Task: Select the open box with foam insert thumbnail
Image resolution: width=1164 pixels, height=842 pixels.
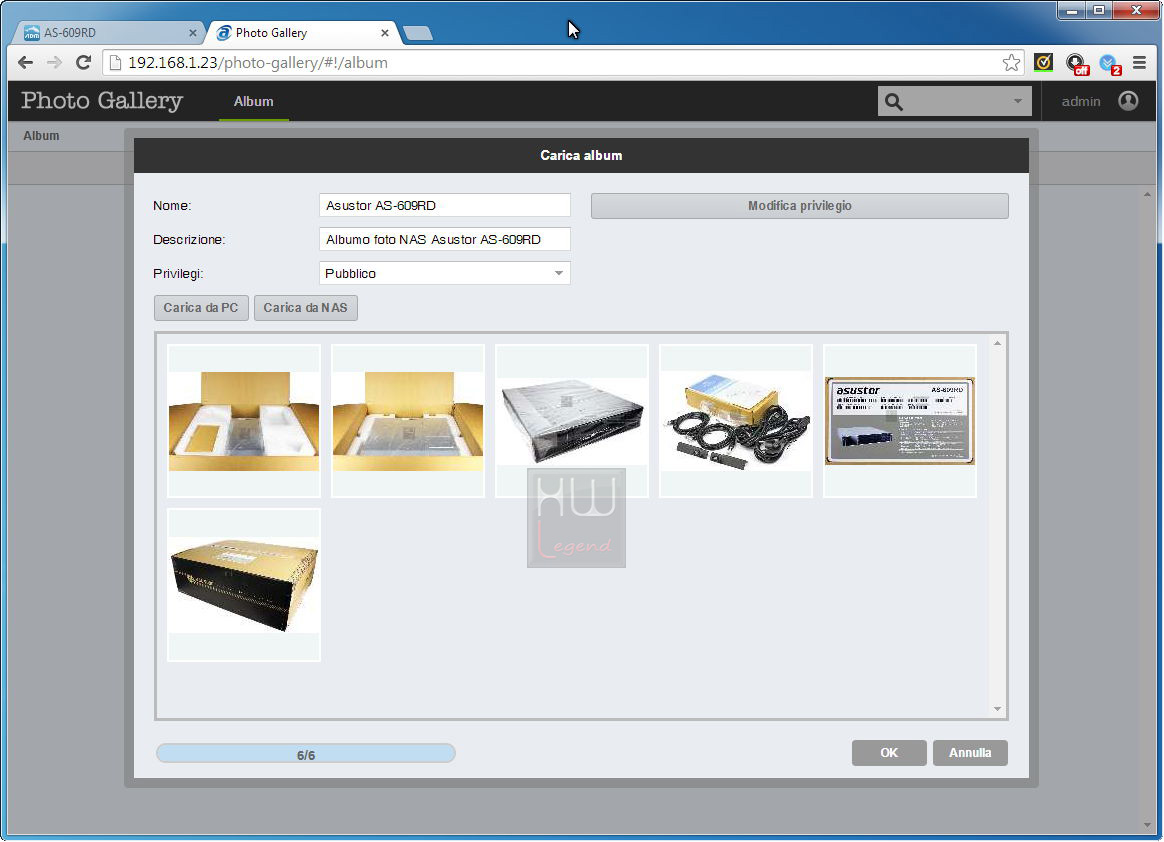Action: click(x=244, y=421)
